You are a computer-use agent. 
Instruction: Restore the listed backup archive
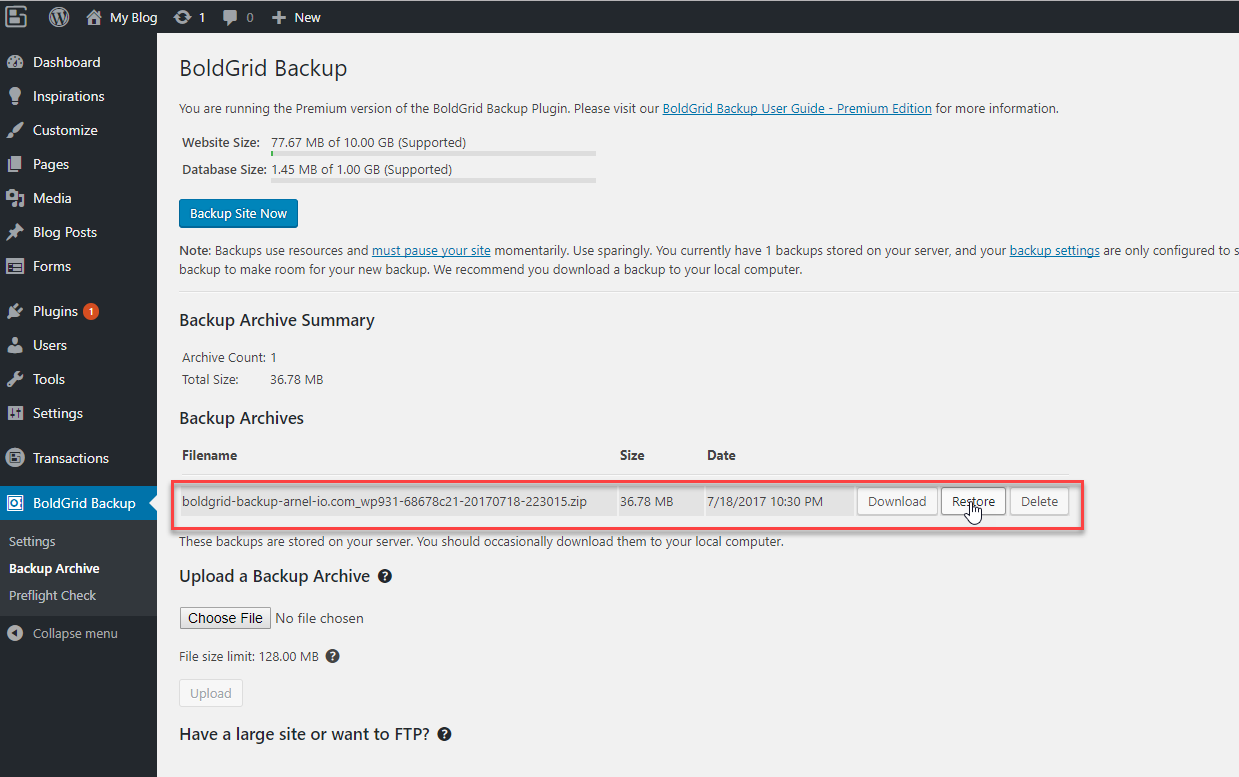point(973,501)
